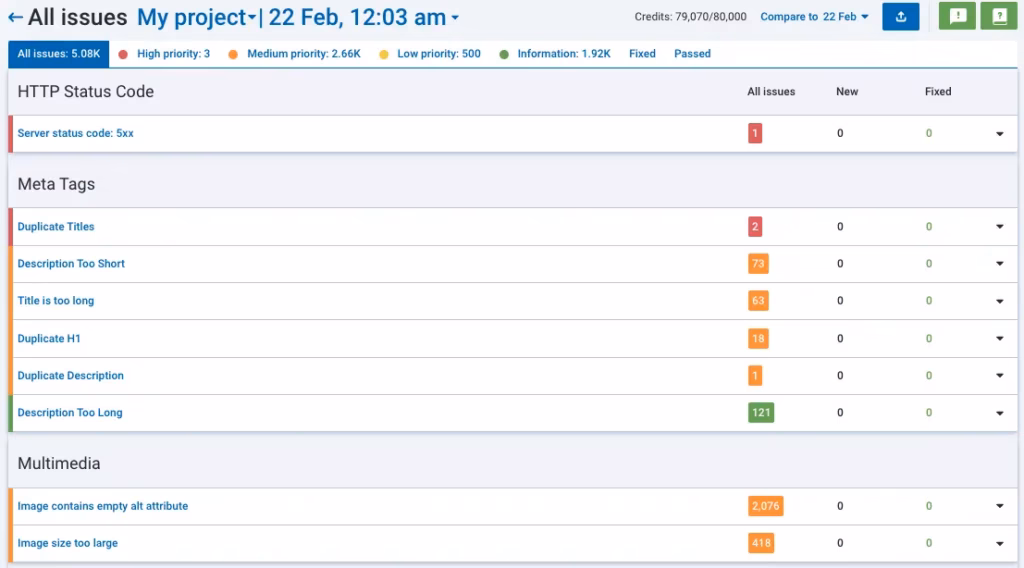Viewport: 1024px width, 568px height.
Task: Select the All issues: 5.08K tab
Action: pos(58,54)
